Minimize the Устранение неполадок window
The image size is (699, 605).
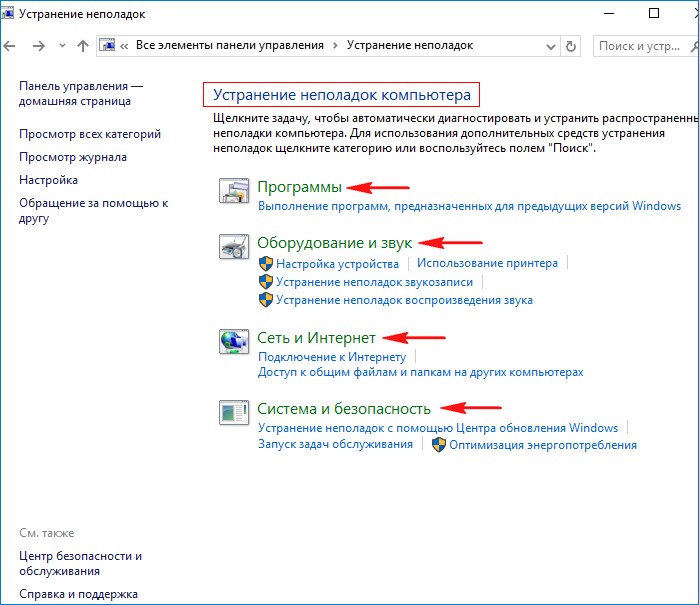pyautogui.click(x=609, y=13)
